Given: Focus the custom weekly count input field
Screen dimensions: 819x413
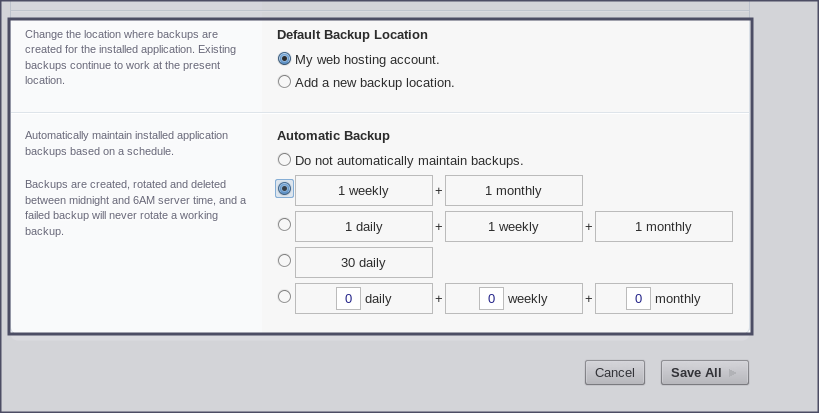Looking at the screenshot, I should click(x=491, y=298).
